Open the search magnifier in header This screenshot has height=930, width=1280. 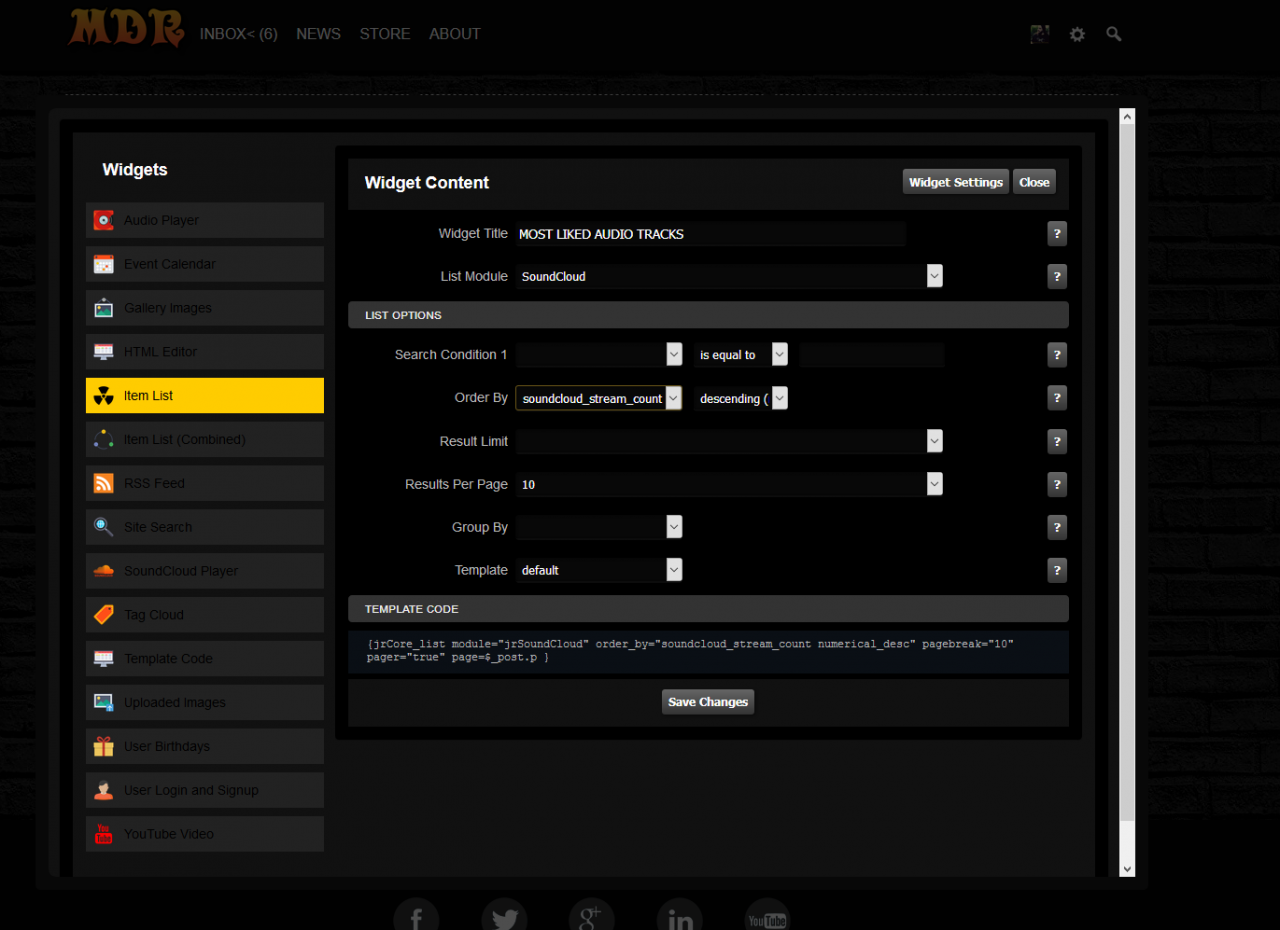[x=1114, y=34]
